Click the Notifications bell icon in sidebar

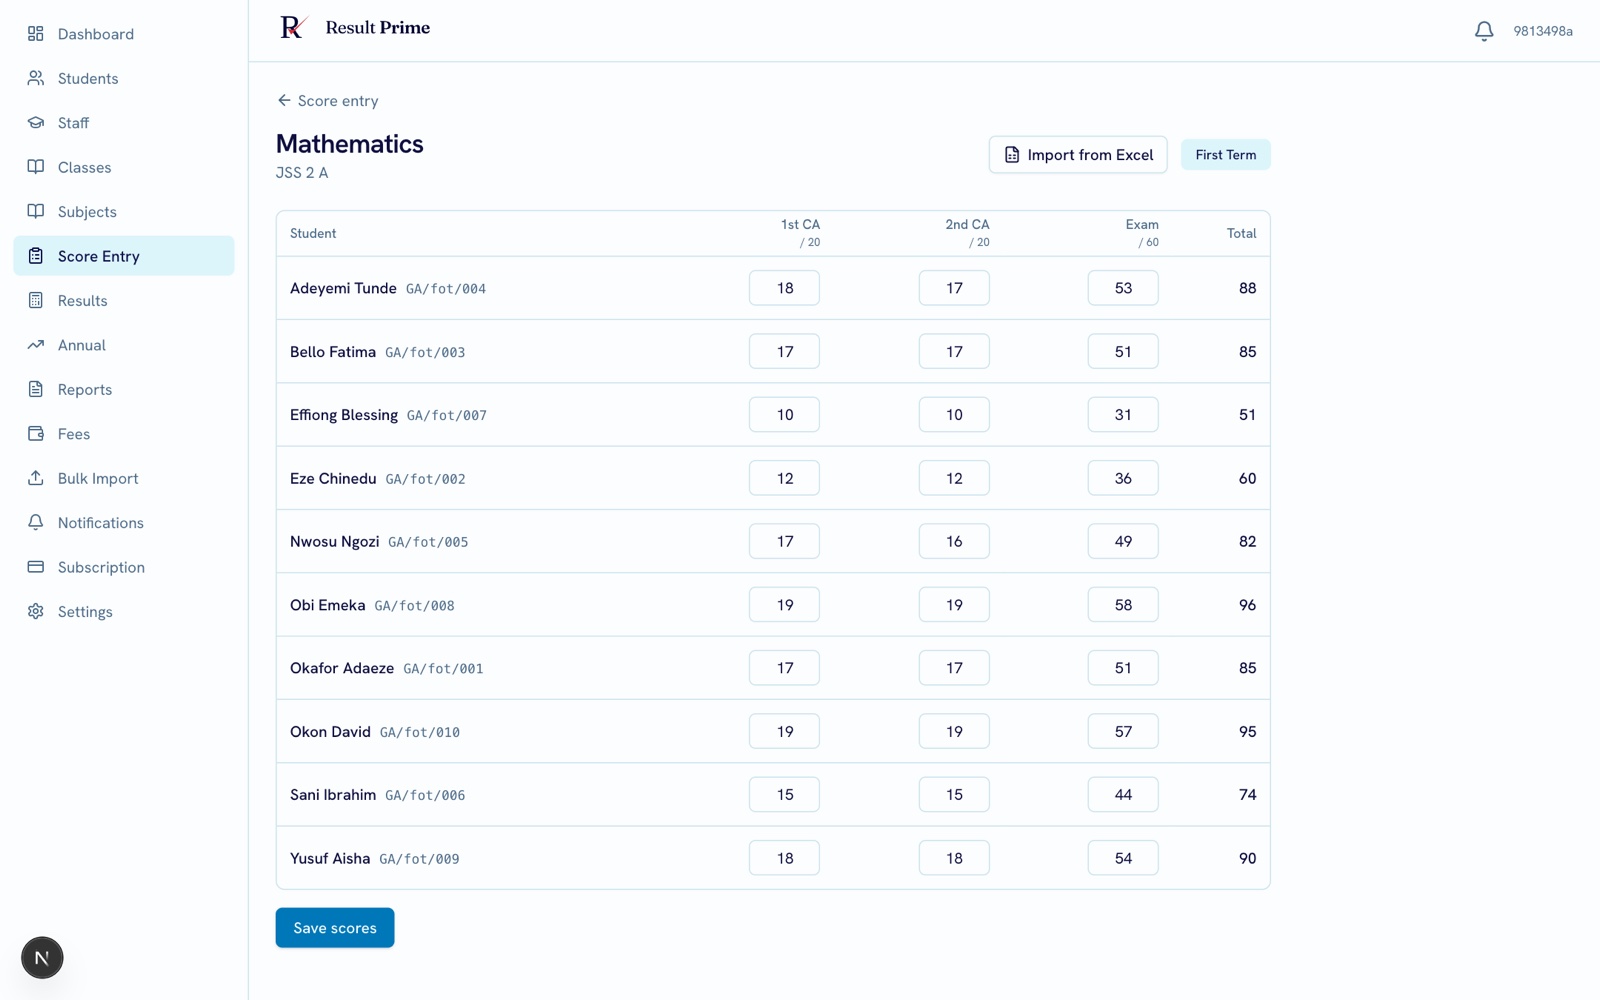coord(36,522)
